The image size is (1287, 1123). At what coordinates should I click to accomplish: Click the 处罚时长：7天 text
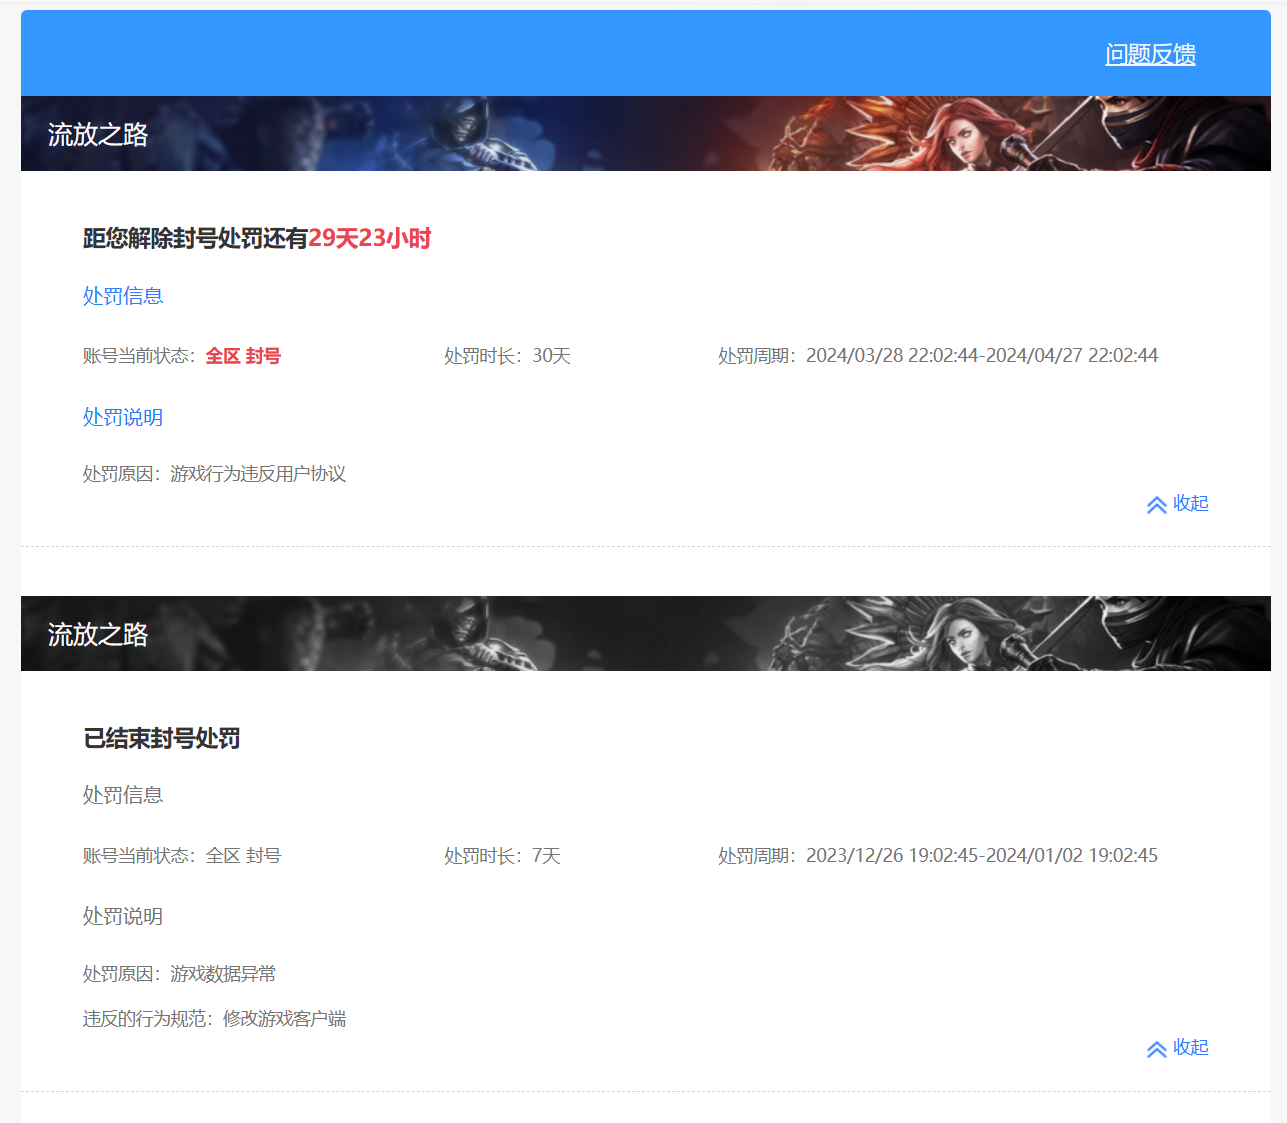coord(502,856)
